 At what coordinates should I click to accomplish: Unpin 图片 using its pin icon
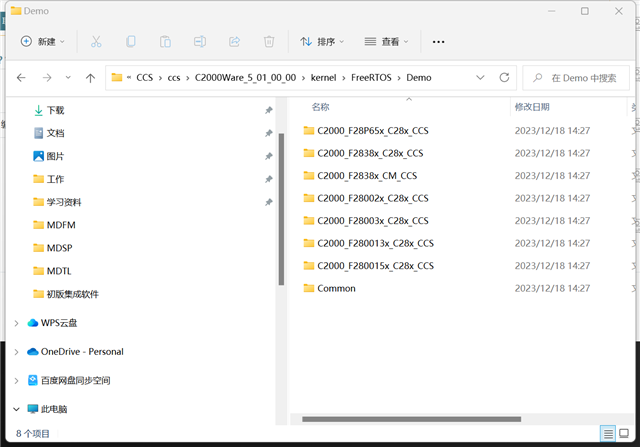(x=269, y=156)
